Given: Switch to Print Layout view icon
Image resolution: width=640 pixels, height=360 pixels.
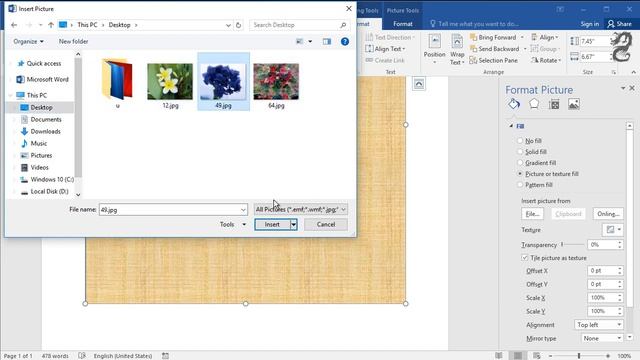Looking at the screenshot, I should coord(518,356).
